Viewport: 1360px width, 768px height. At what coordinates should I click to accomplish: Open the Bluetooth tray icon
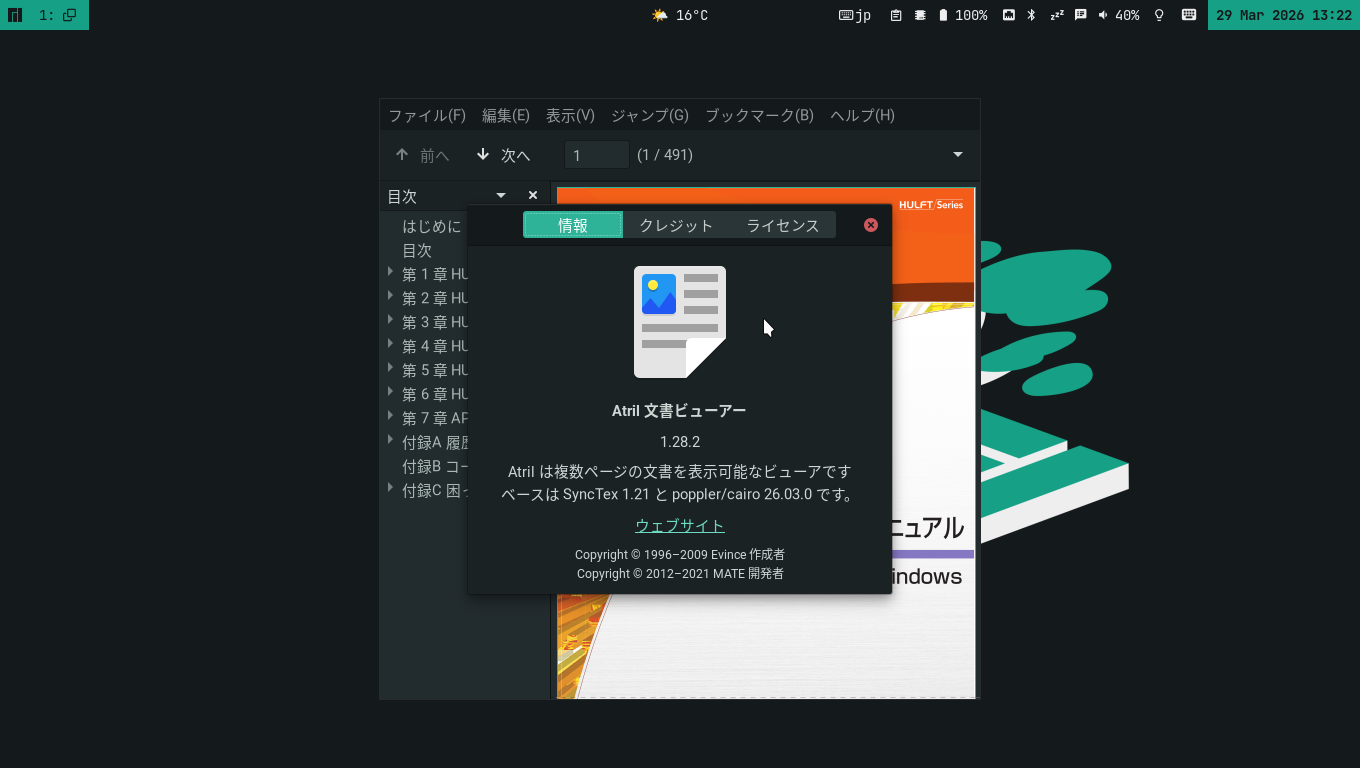(1032, 15)
